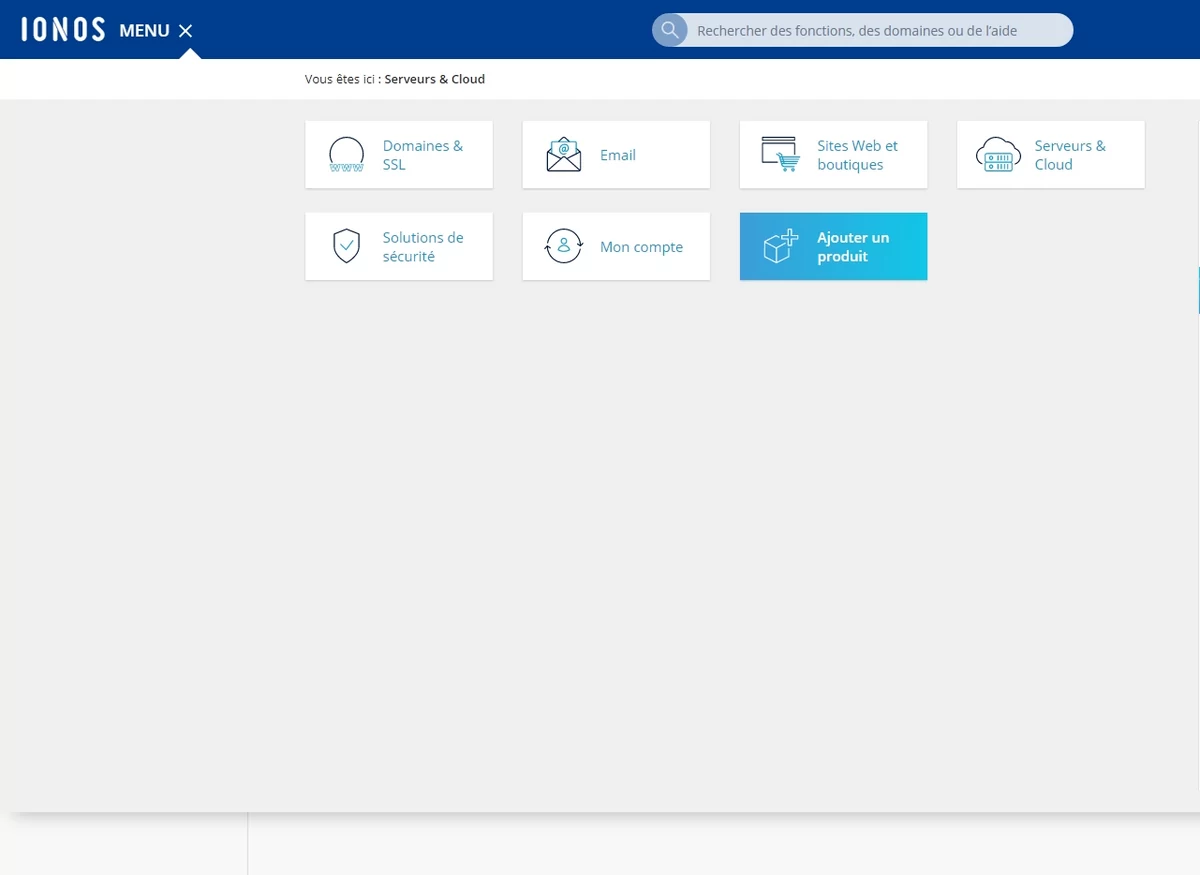Click the MENU label in the header
1200x875 pixels.
(x=144, y=31)
